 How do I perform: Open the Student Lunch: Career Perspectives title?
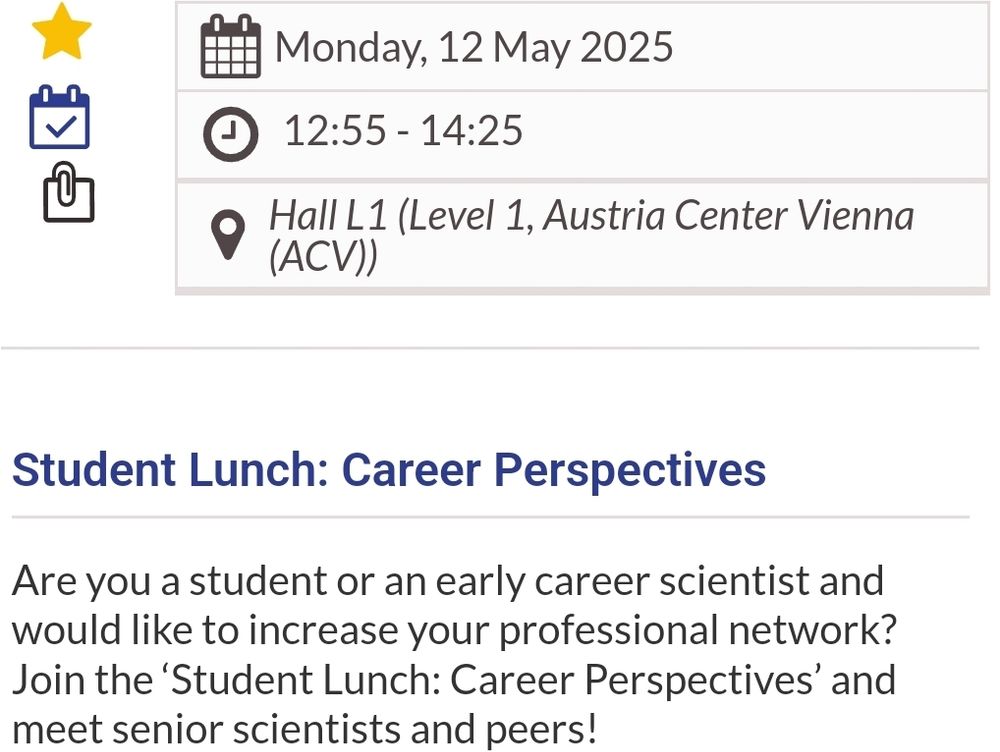point(390,470)
